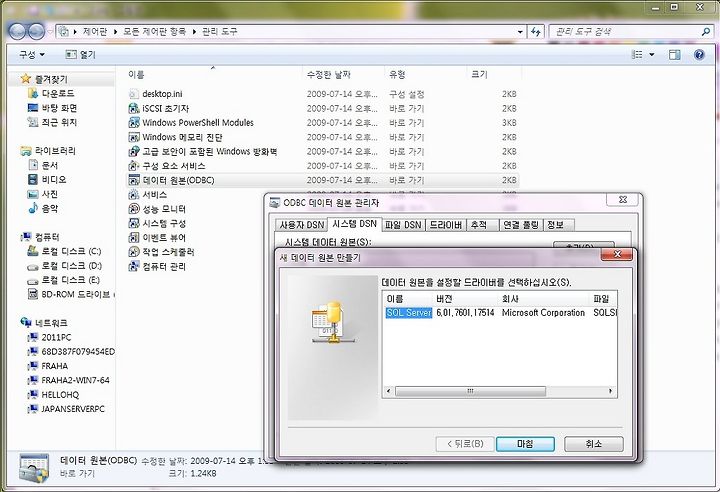Select 로컬 디스크 (C:) drive
Image resolution: width=720 pixels, height=492 pixels.
click(x=64, y=251)
